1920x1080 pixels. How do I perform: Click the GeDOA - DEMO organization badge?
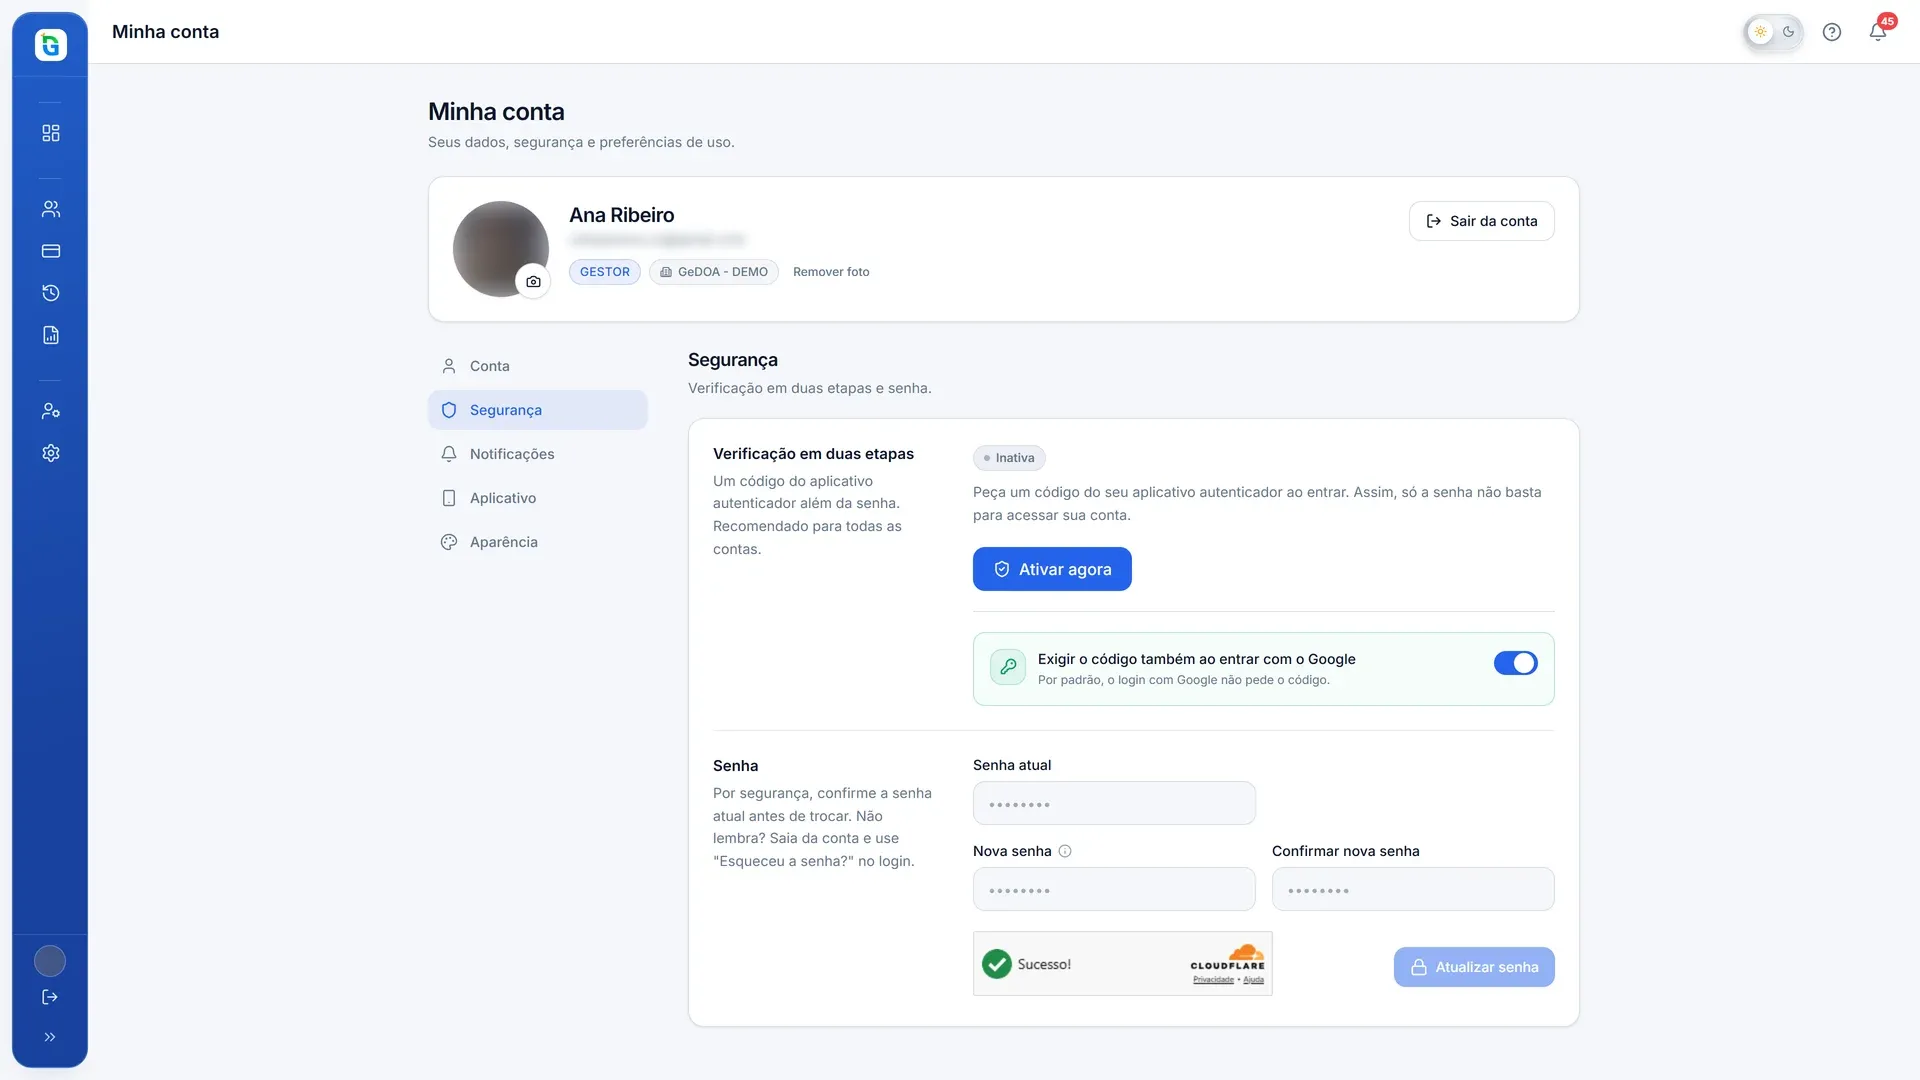click(714, 272)
